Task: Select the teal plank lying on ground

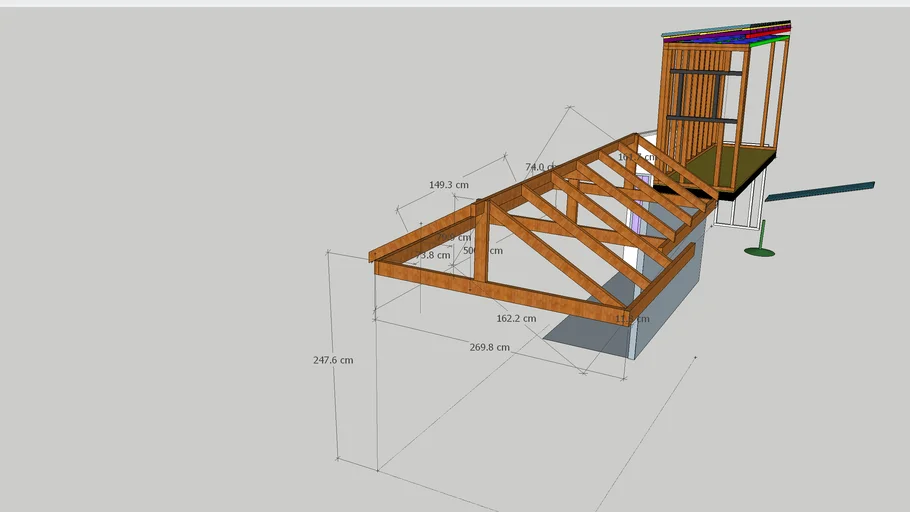Action: pos(820,190)
